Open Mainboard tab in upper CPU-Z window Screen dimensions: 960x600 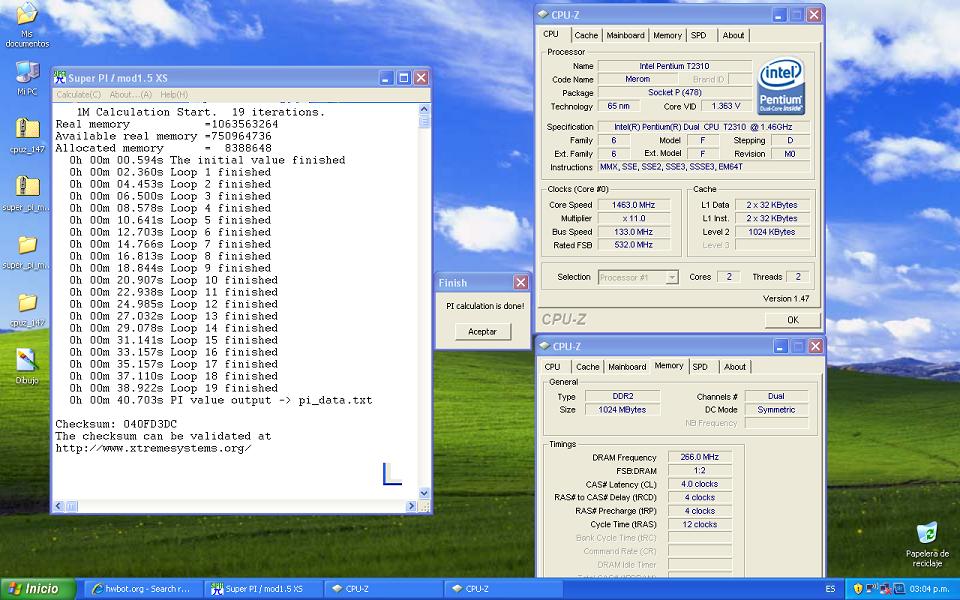625,36
